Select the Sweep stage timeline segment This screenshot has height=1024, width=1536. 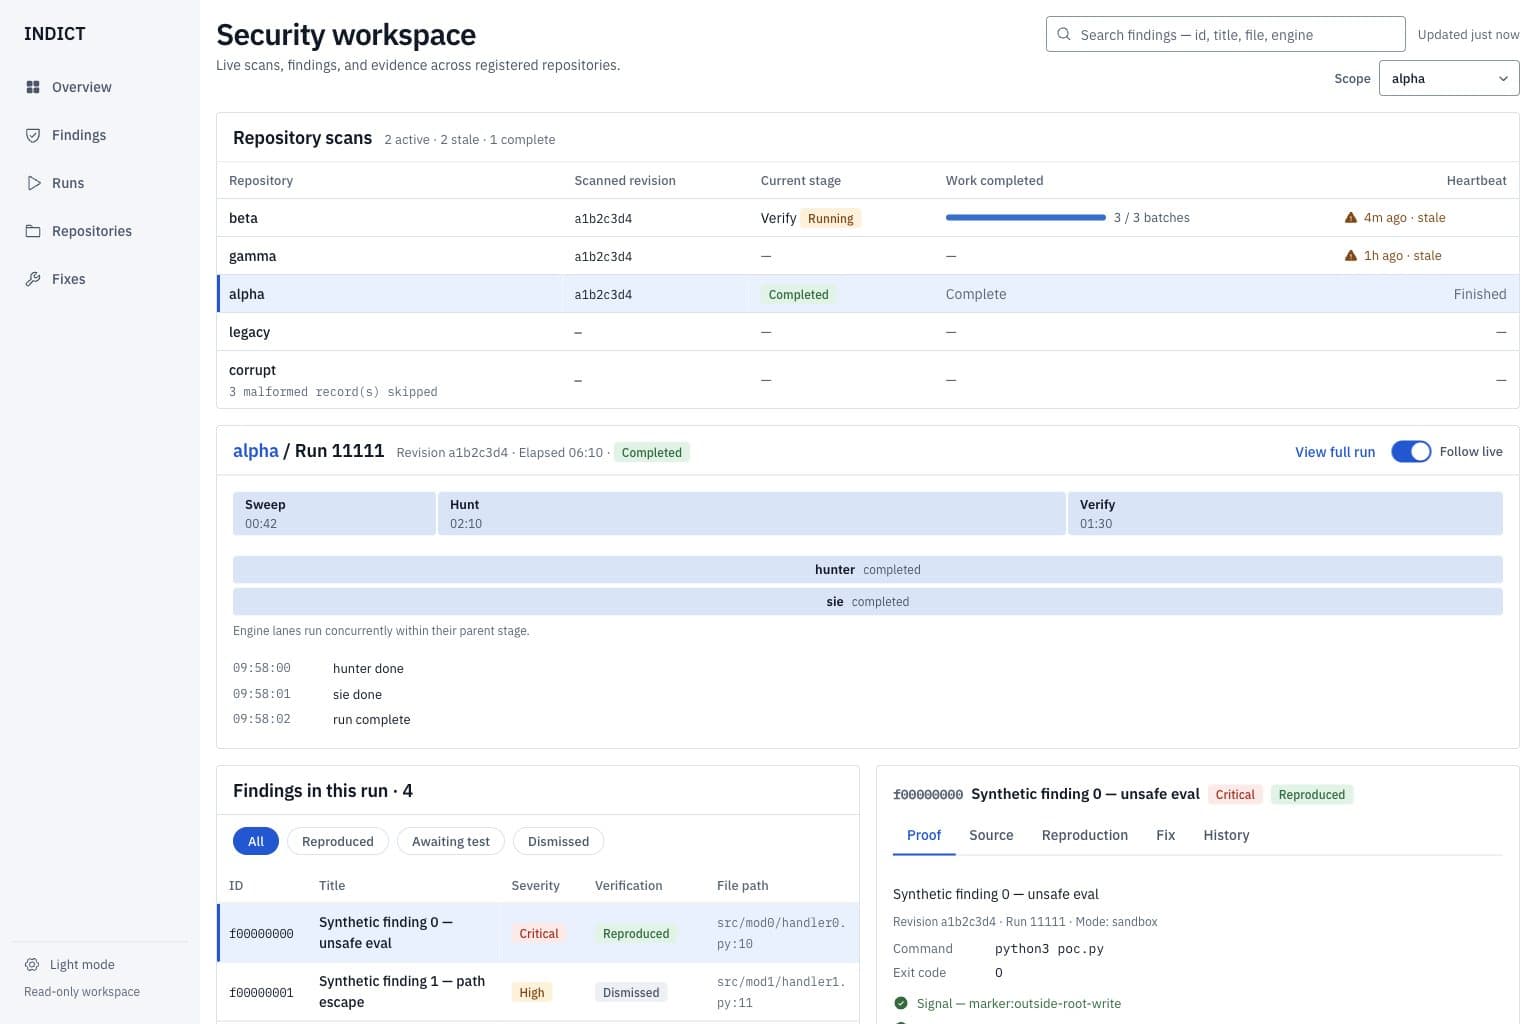[334, 513]
